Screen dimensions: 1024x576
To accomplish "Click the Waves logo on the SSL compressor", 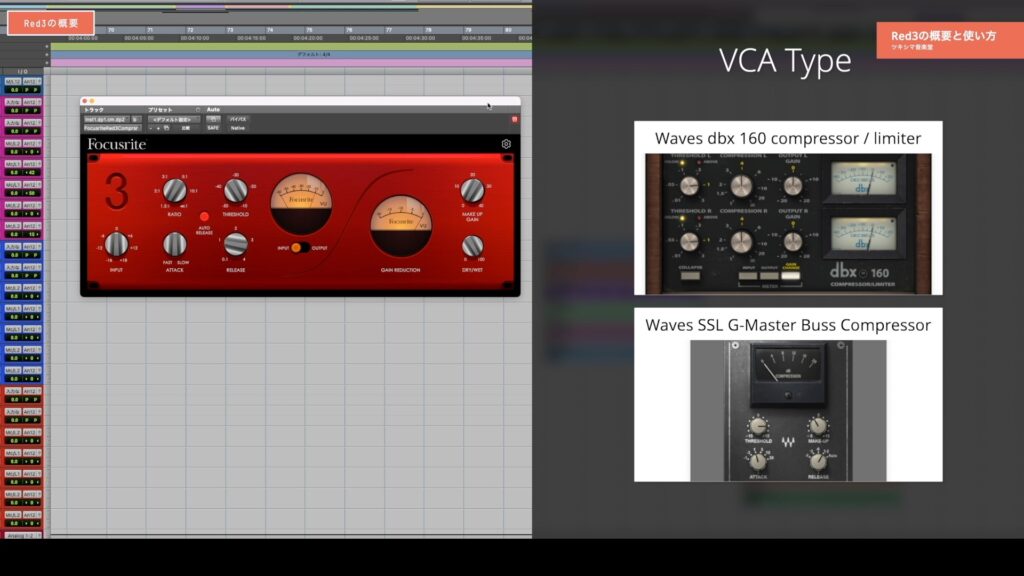I will pyautogui.click(x=788, y=442).
